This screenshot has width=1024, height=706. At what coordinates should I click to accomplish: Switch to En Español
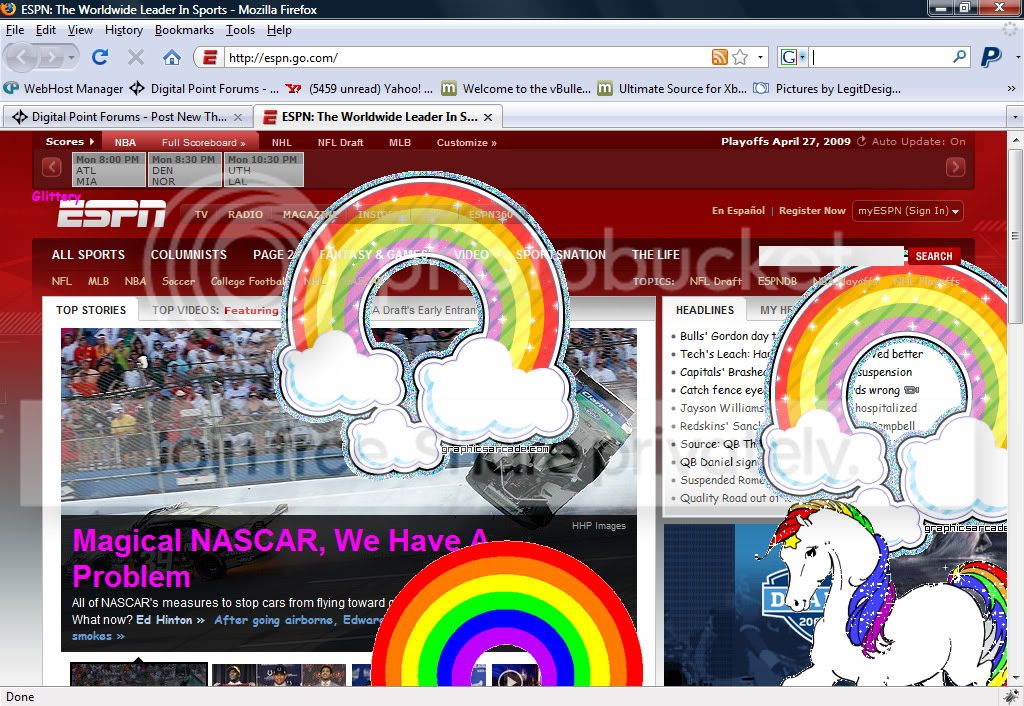click(x=738, y=211)
